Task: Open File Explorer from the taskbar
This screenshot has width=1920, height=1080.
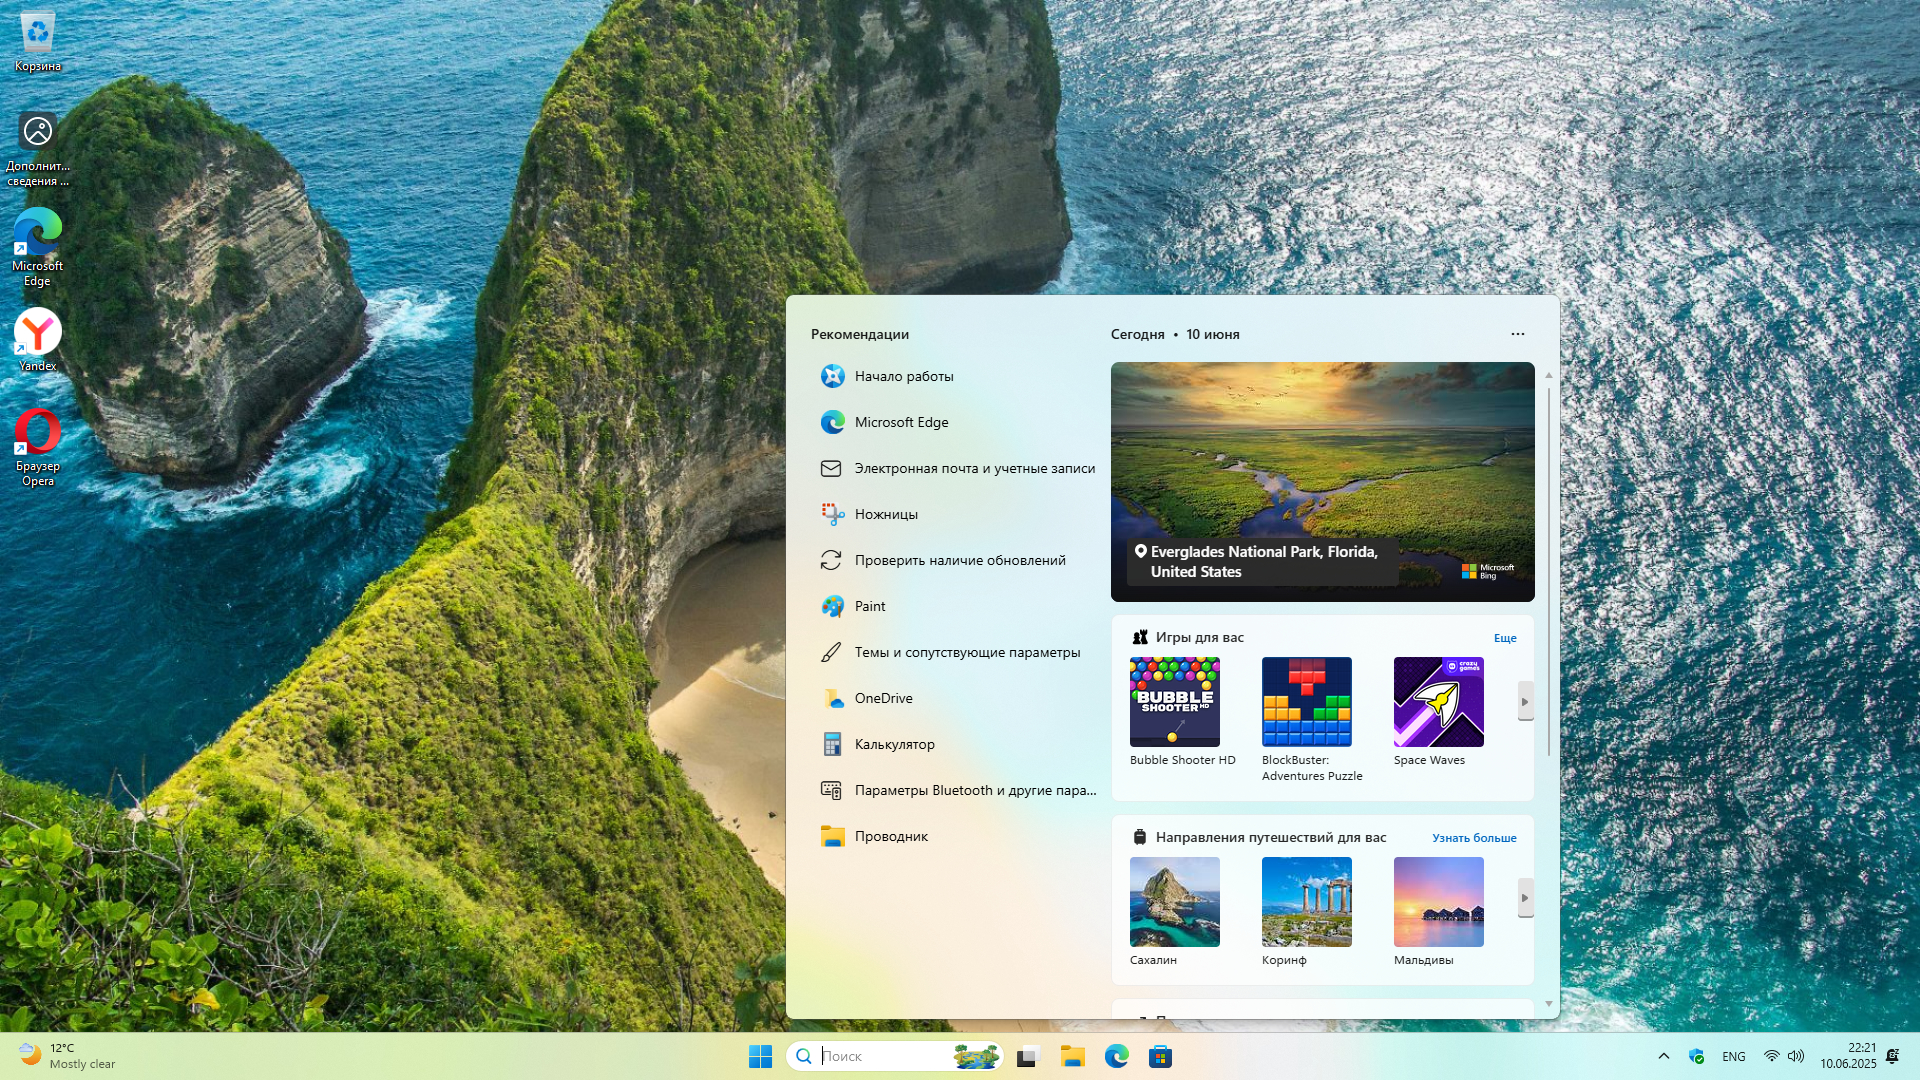Action: (1073, 1056)
